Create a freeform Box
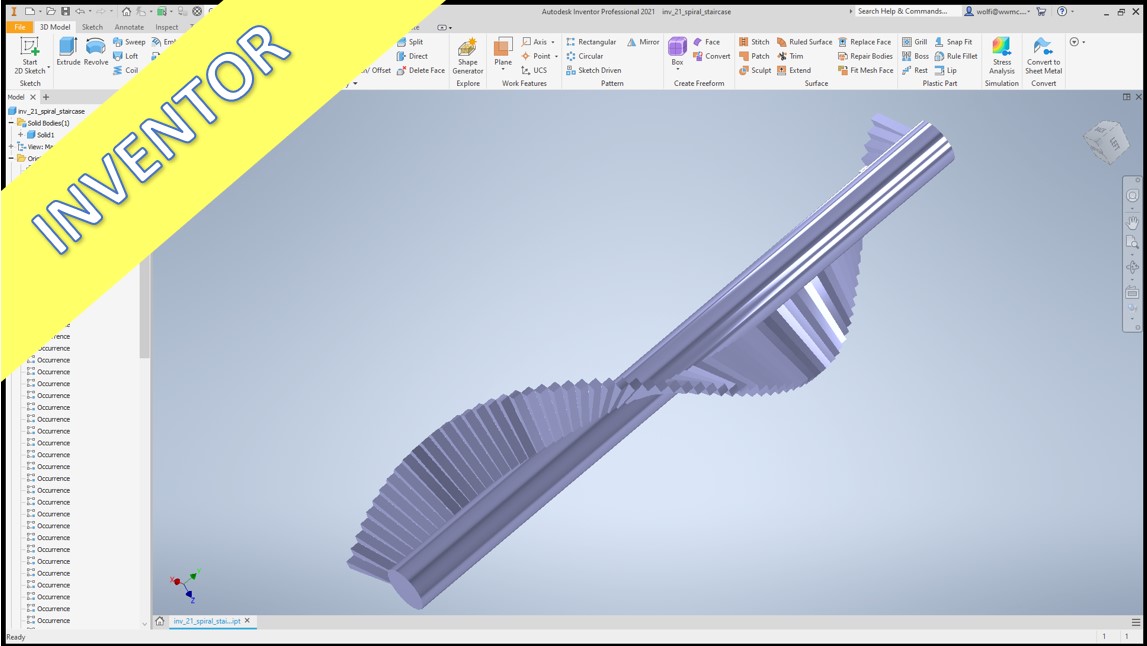This screenshot has height=646, width=1147. [x=677, y=50]
